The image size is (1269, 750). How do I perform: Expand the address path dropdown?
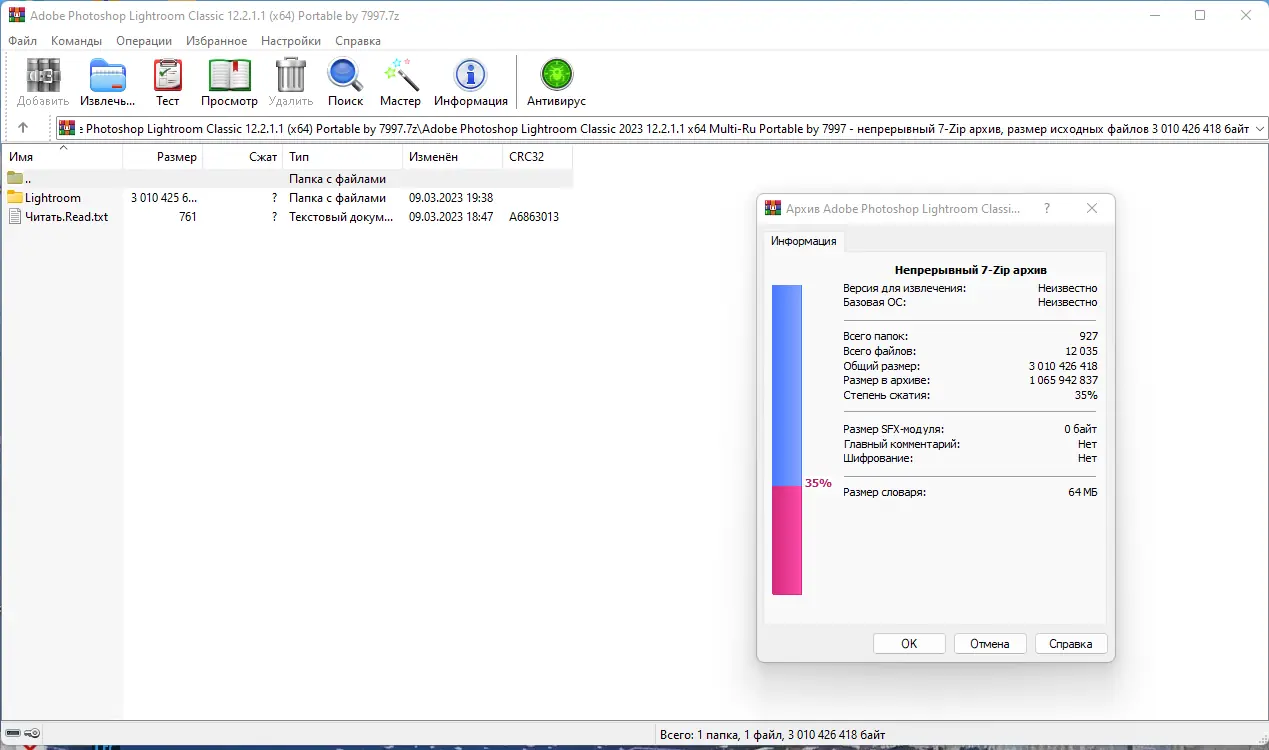pyautogui.click(x=1259, y=128)
